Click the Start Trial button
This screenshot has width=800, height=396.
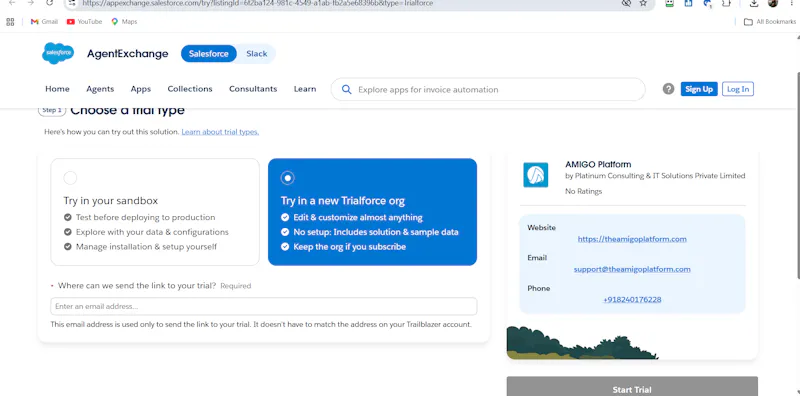[632, 387]
